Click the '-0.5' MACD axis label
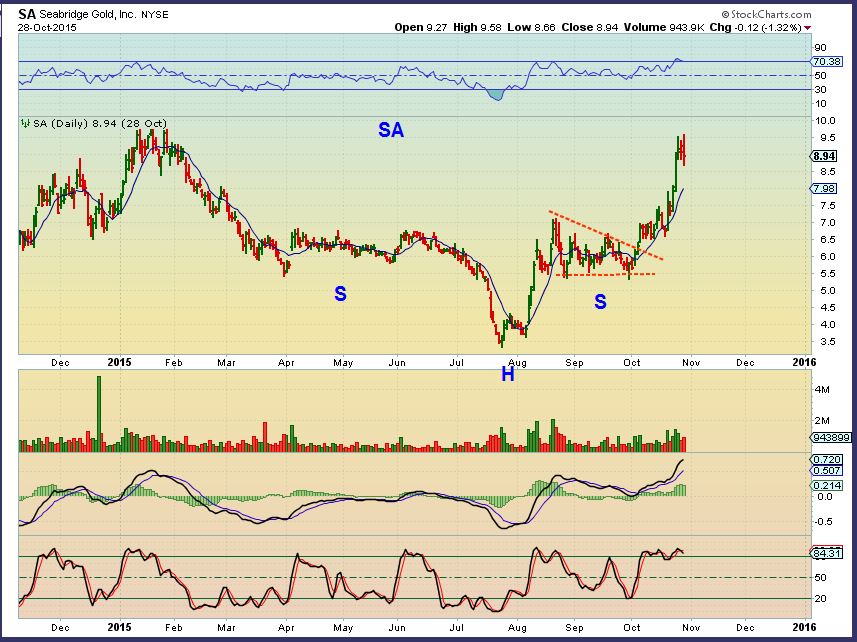The width and height of the screenshot is (857, 642). pyautogui.click(x=823, y=522)
